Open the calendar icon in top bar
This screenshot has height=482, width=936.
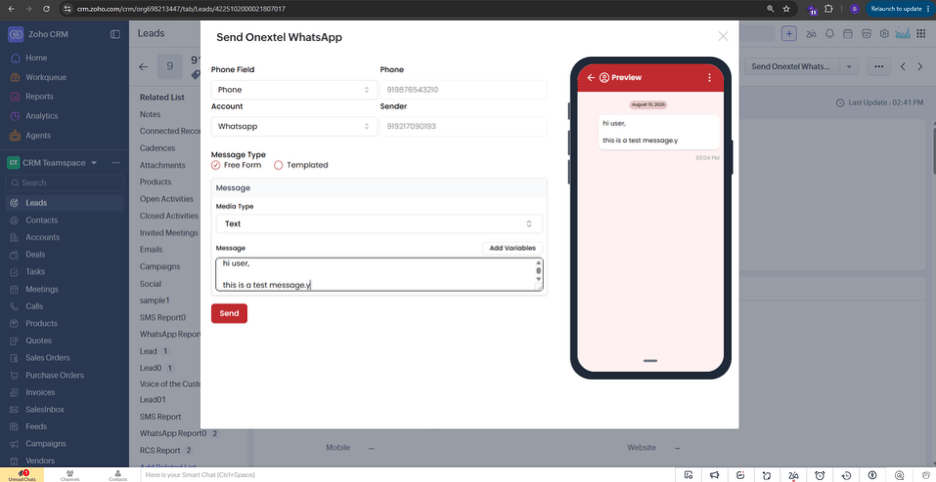847,33
